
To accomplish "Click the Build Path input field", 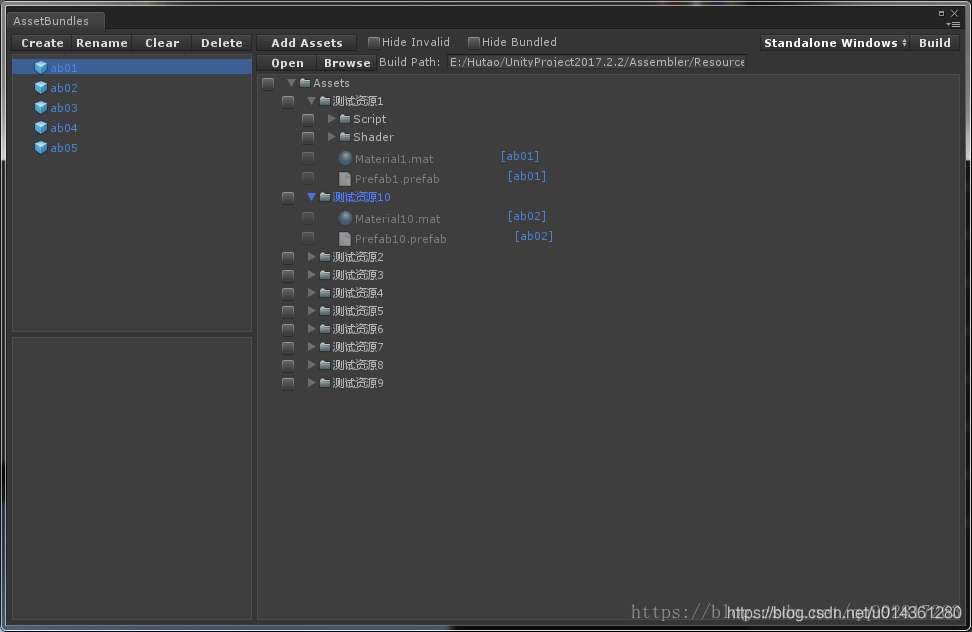I will tap(597, 62).
